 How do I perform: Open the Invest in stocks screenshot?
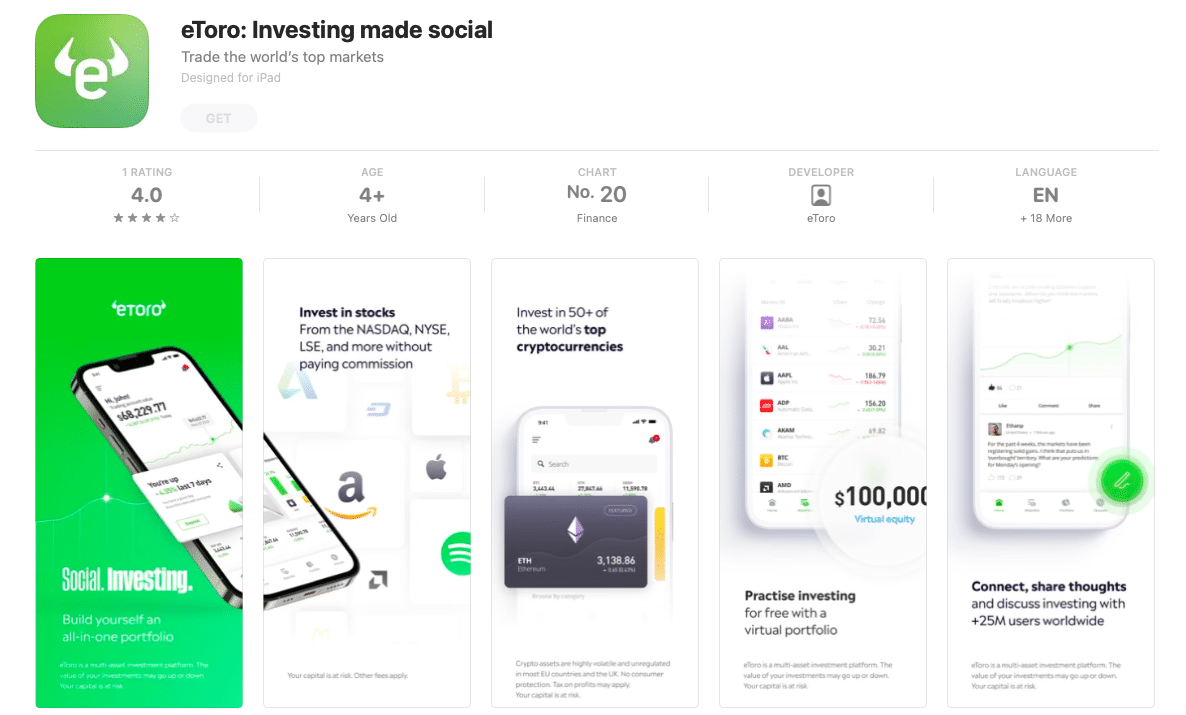coord(367,483)
